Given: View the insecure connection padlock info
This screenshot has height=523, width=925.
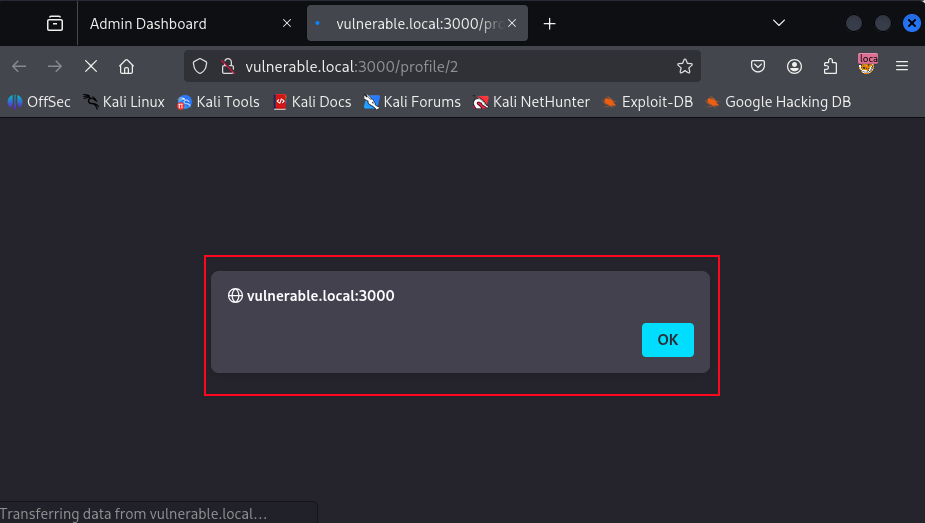Looking at the screenshot, I should tap(228, 67).
